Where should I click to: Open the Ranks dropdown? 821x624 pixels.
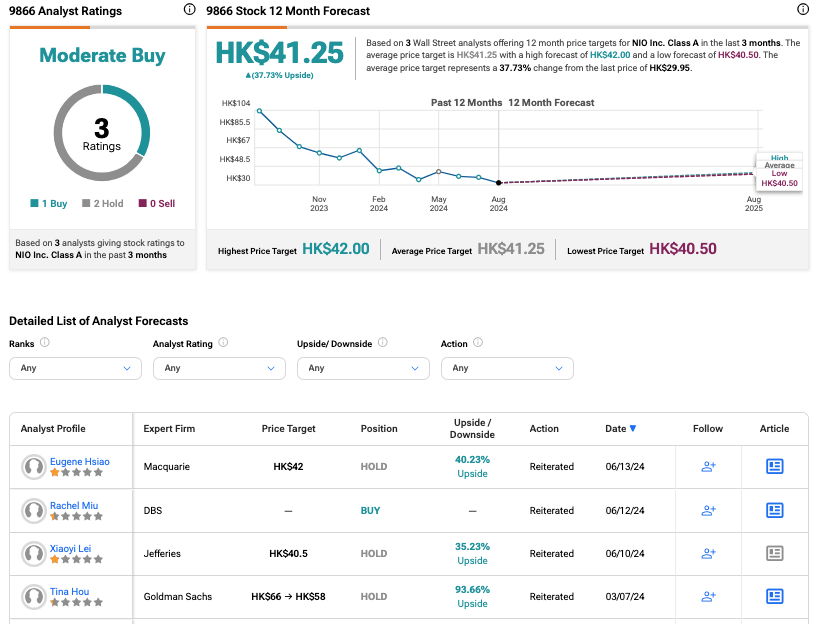[x=75, y=368]
